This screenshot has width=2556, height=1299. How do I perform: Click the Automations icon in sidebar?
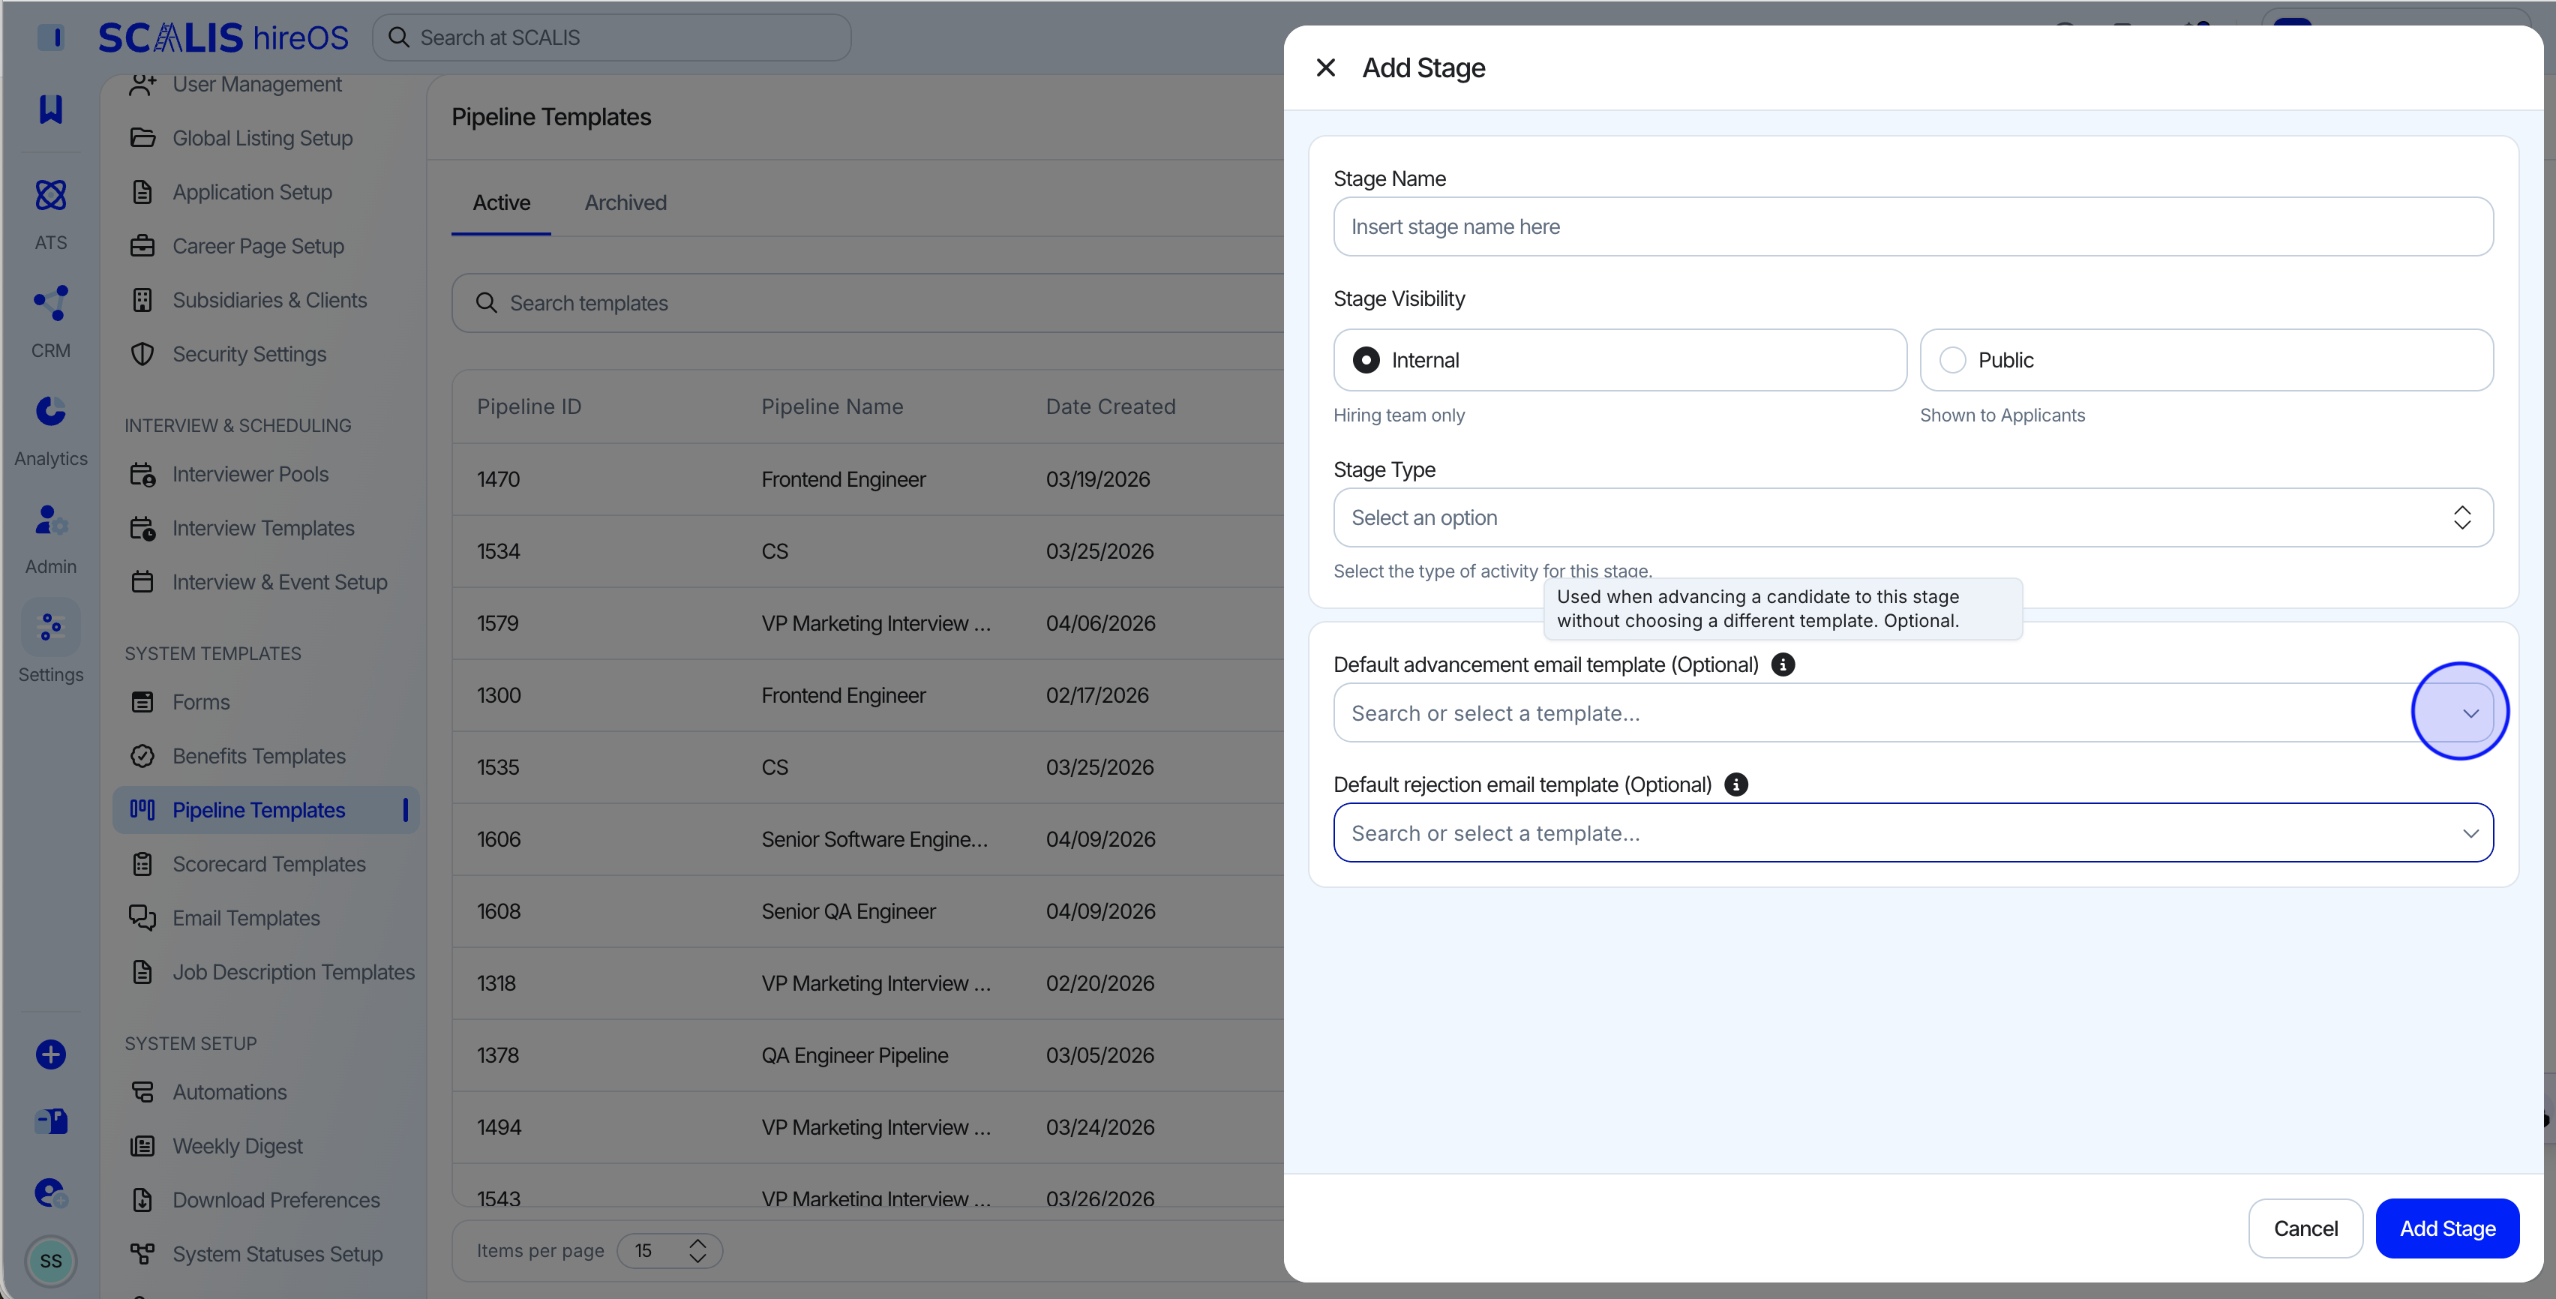pos(143,1092)
